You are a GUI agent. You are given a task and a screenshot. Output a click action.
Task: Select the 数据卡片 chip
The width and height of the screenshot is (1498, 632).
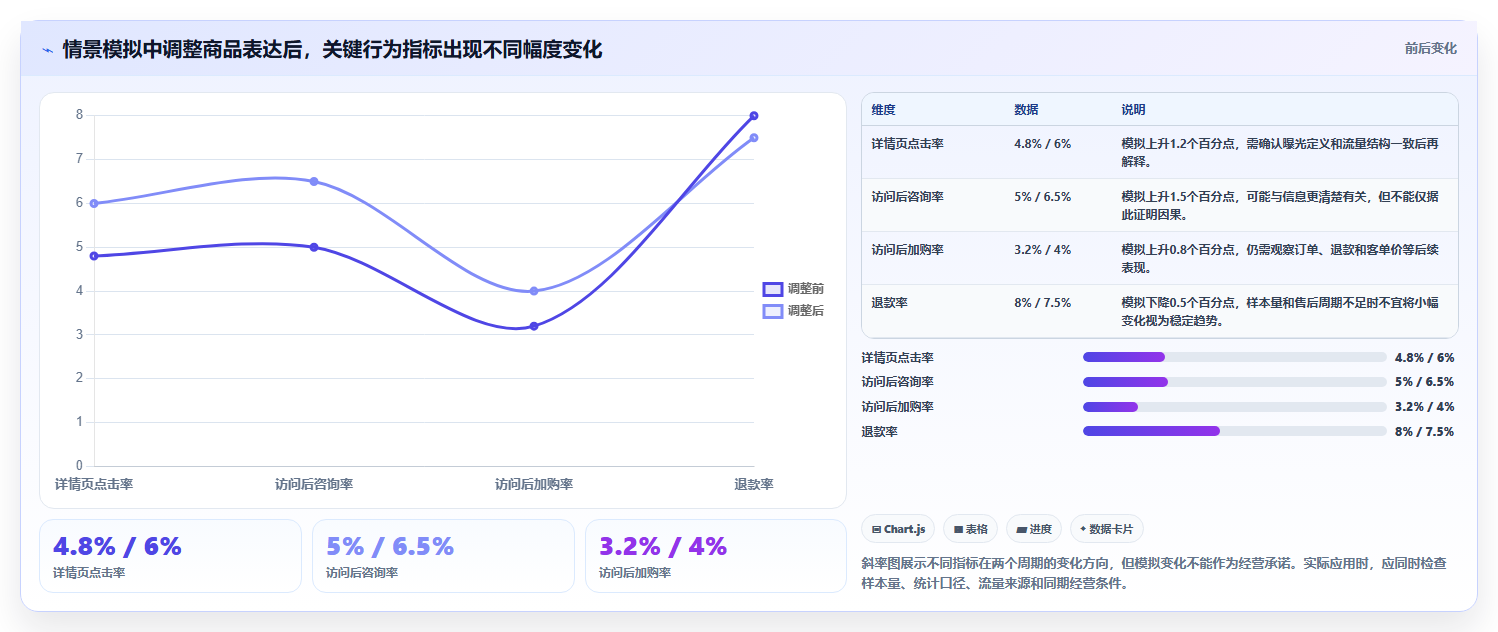(1106, 529)
